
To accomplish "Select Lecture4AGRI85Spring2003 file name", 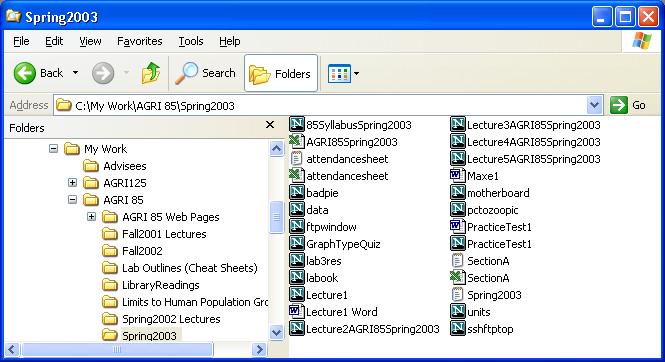I will [x=534, y=142].
